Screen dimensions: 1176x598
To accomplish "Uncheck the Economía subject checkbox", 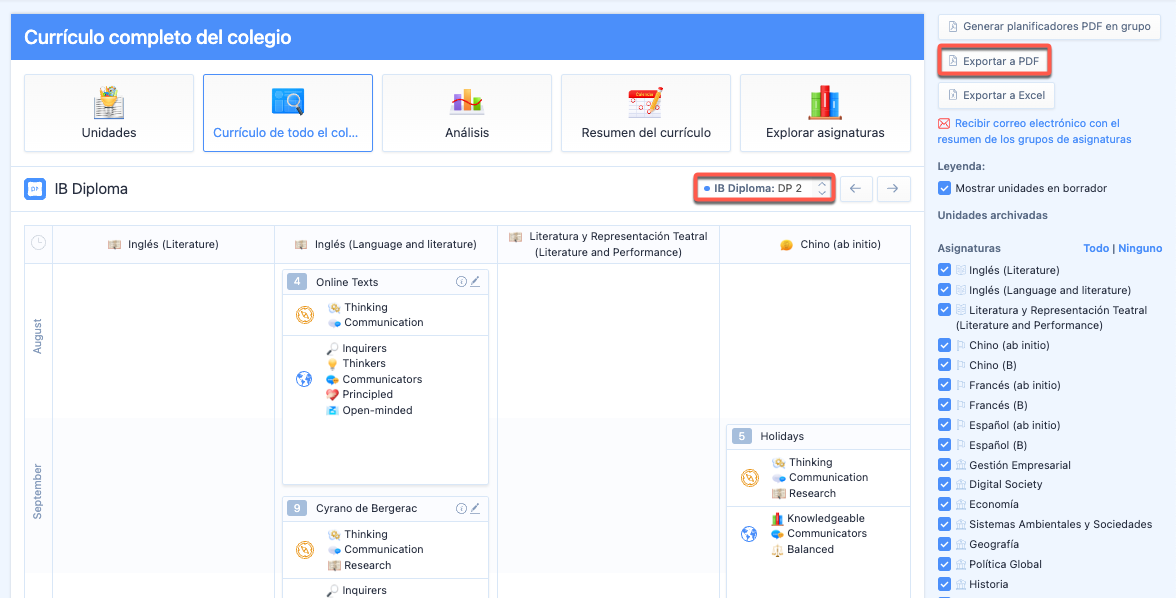I will pos(945,505).
